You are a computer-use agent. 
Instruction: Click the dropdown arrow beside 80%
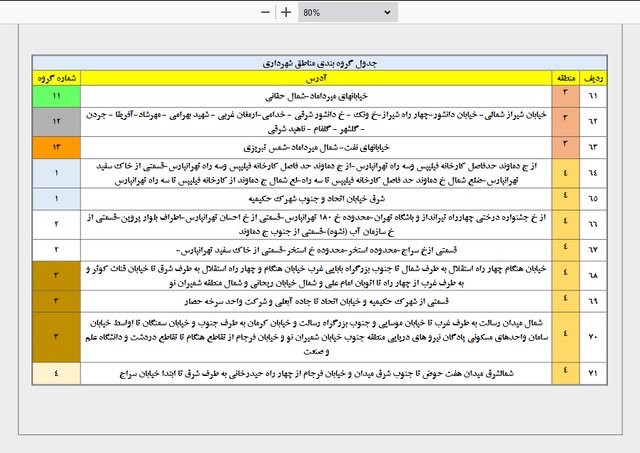click(387, 12)
